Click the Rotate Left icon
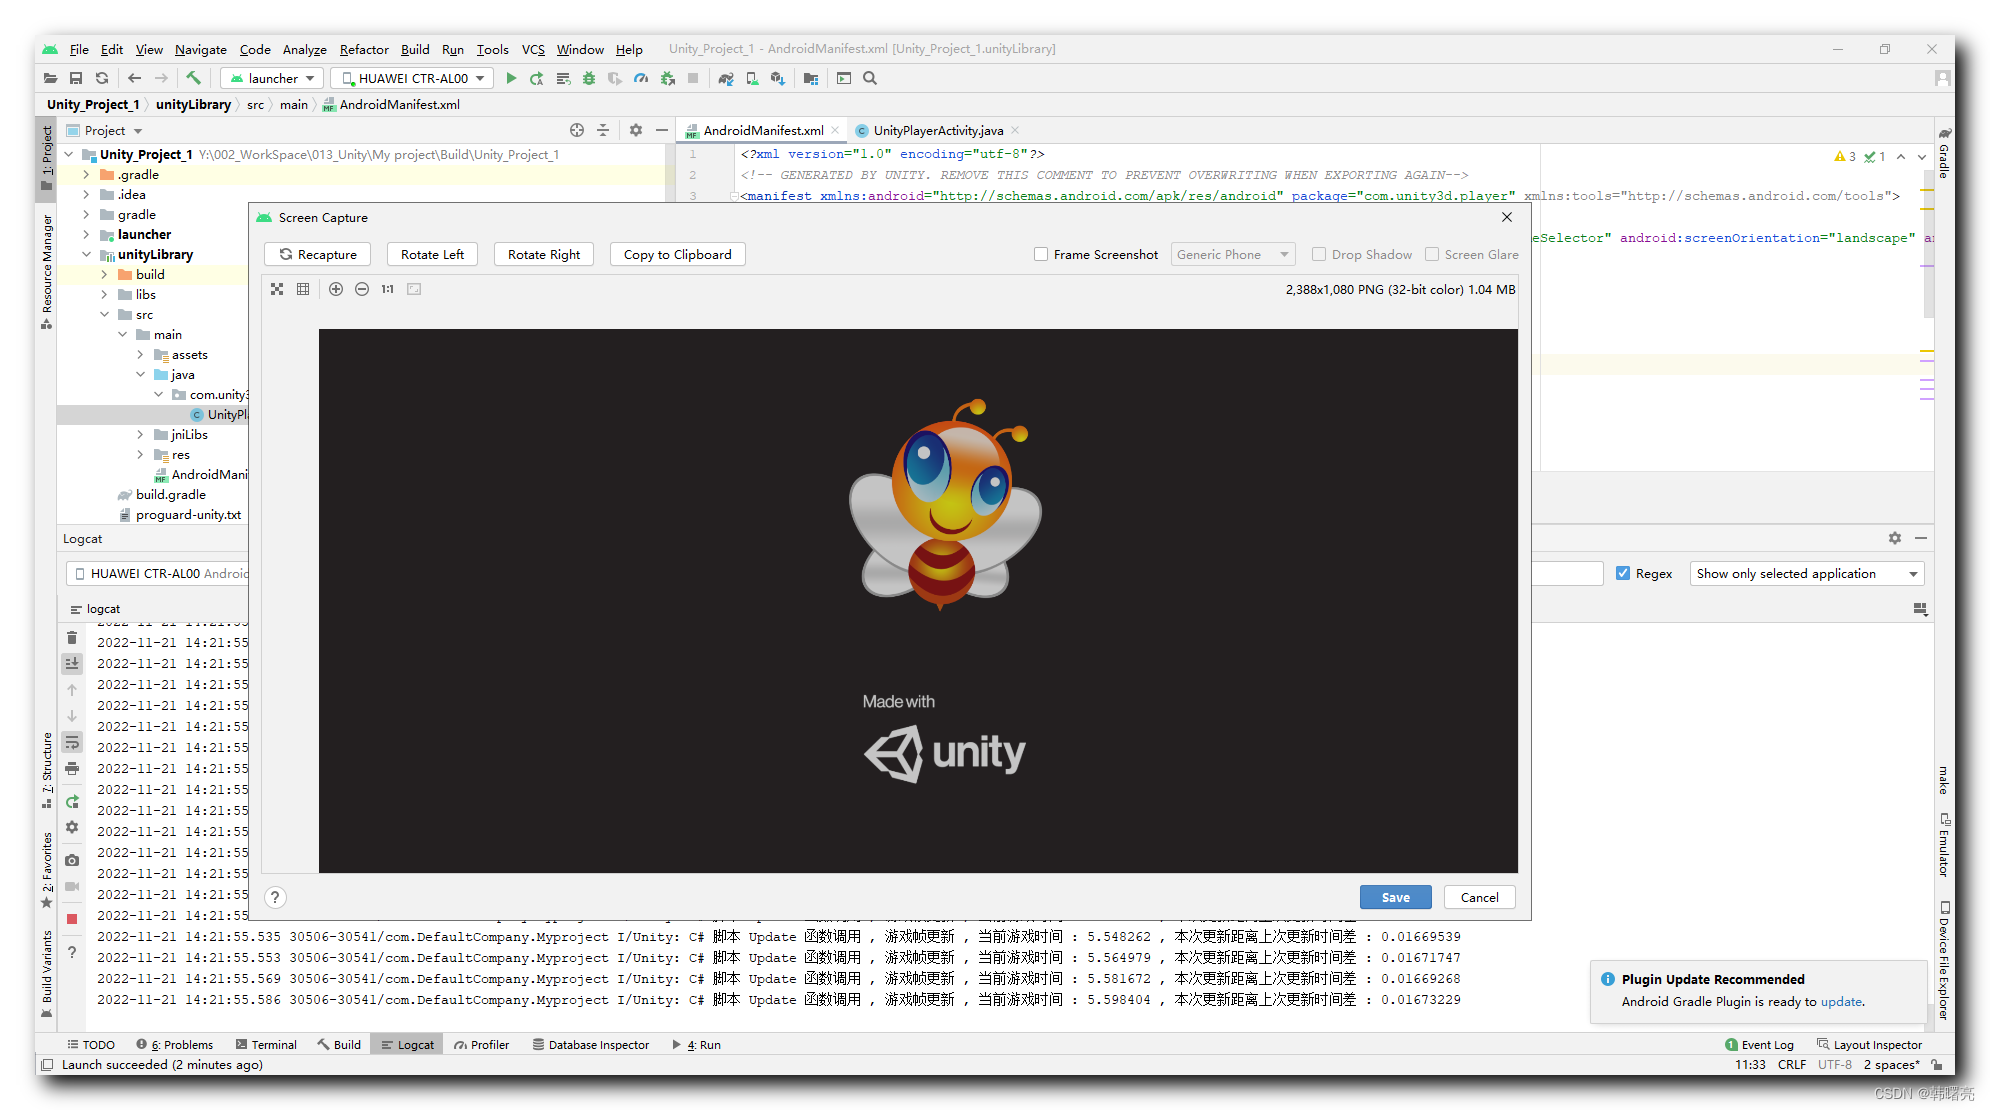This screenshot has height=1110, width=1990. coord(431,254)
